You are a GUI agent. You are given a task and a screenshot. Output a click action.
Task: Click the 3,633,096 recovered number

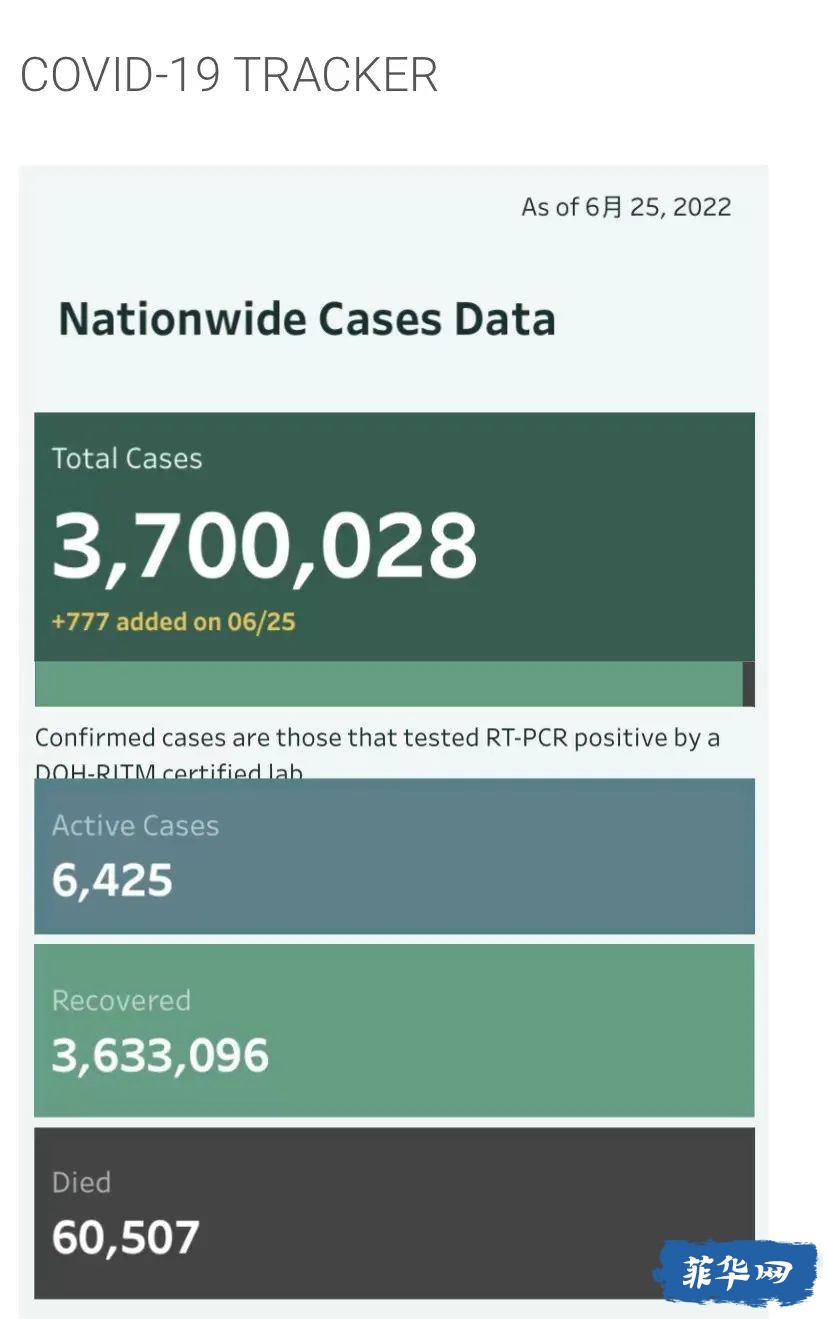(160, 1056)
